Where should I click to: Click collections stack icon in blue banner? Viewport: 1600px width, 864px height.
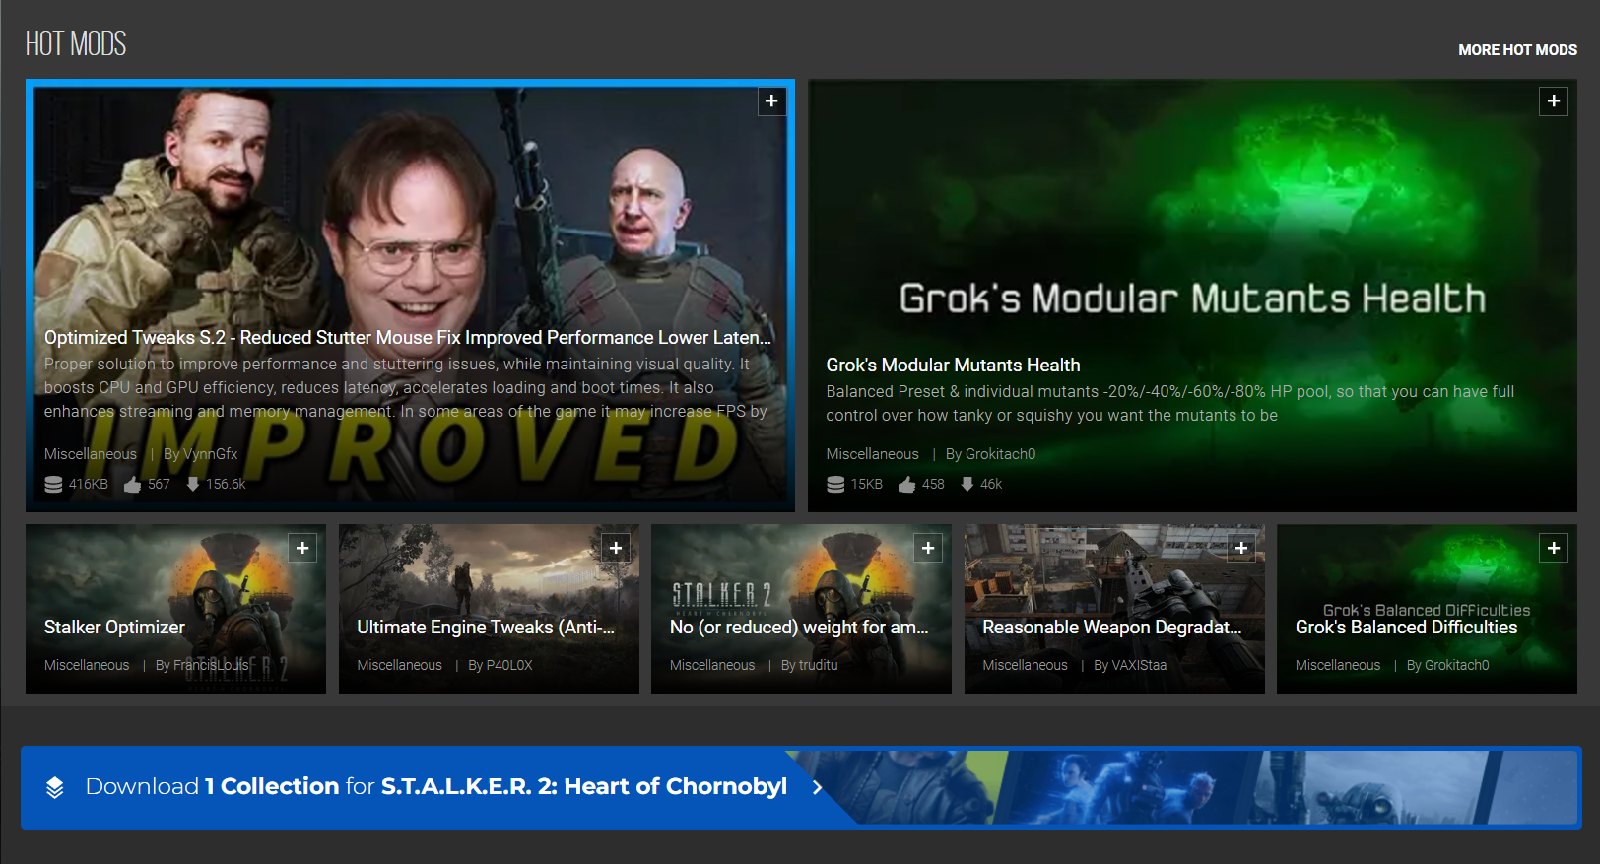[55, 787]
